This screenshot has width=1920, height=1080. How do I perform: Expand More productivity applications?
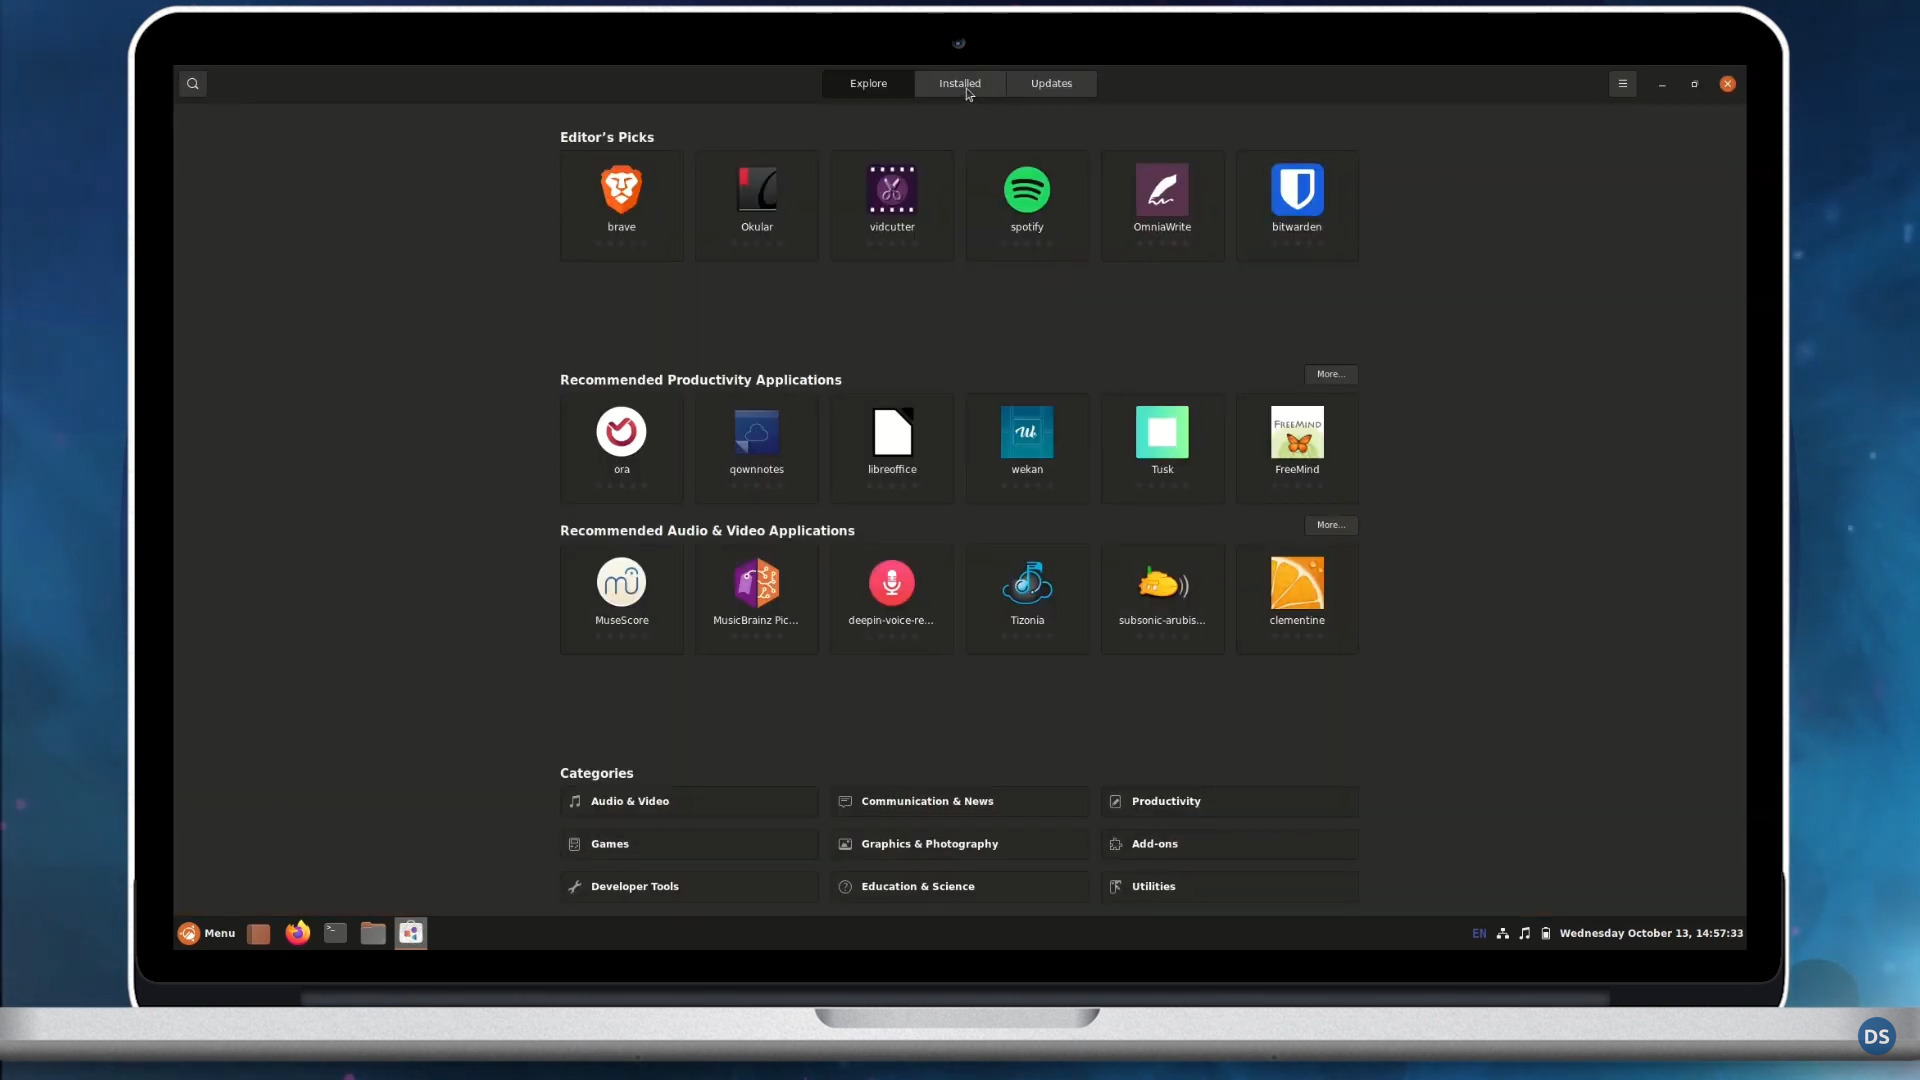(x=1330, y=374)
